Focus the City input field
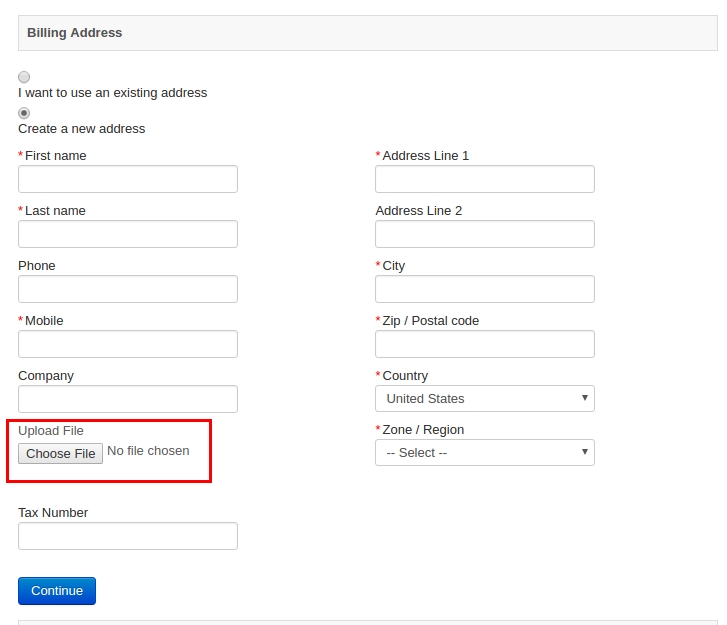The width and height of the screenshot is (727, 625). (x=485, y=289)
